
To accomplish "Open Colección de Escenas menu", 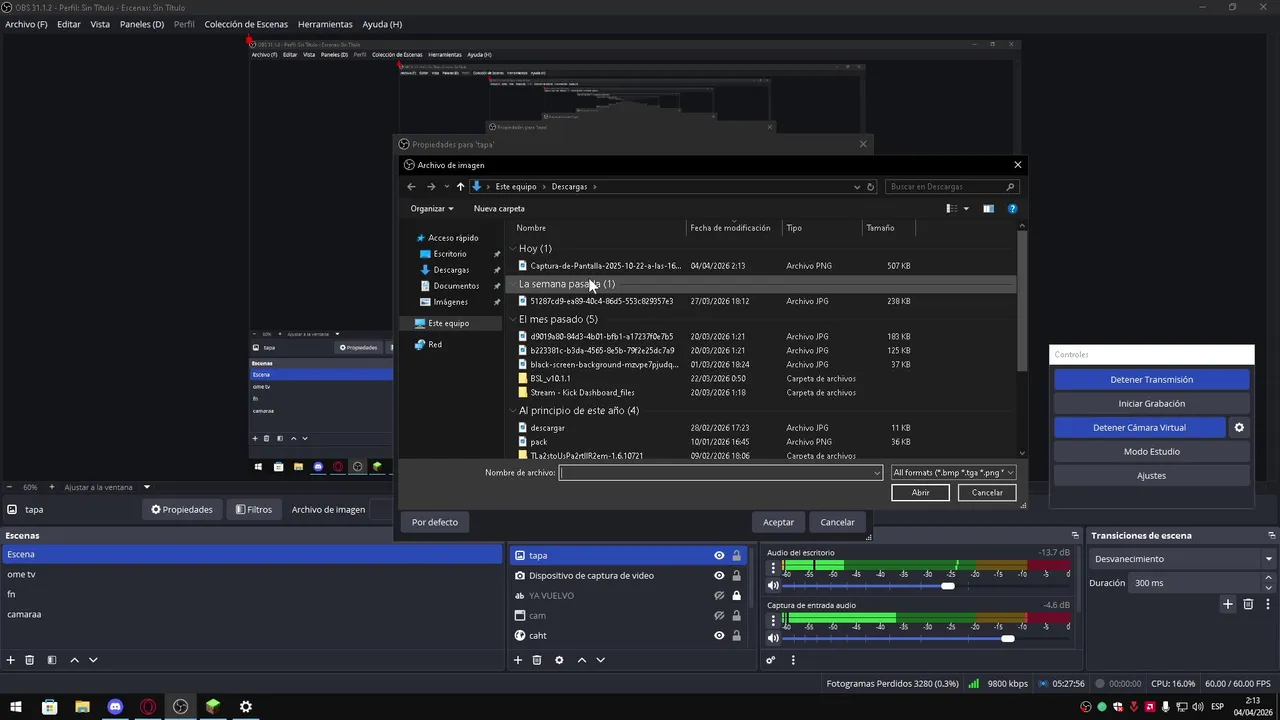I will click(246, 24).
